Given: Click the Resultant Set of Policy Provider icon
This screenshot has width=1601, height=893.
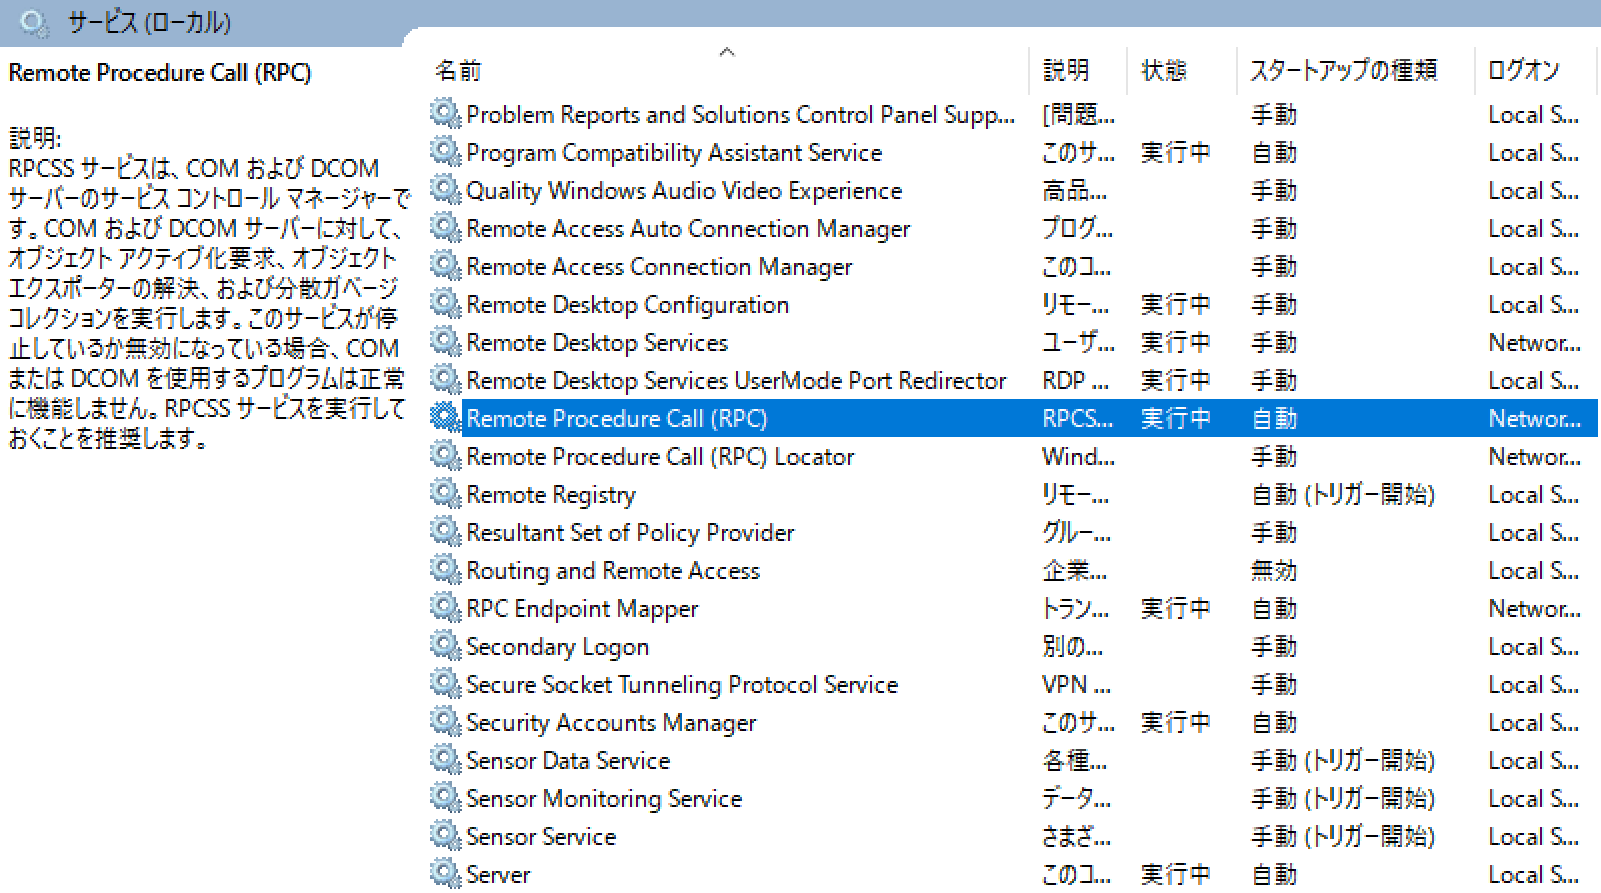Looking at the screenshot, I should [x=445, y=532].
